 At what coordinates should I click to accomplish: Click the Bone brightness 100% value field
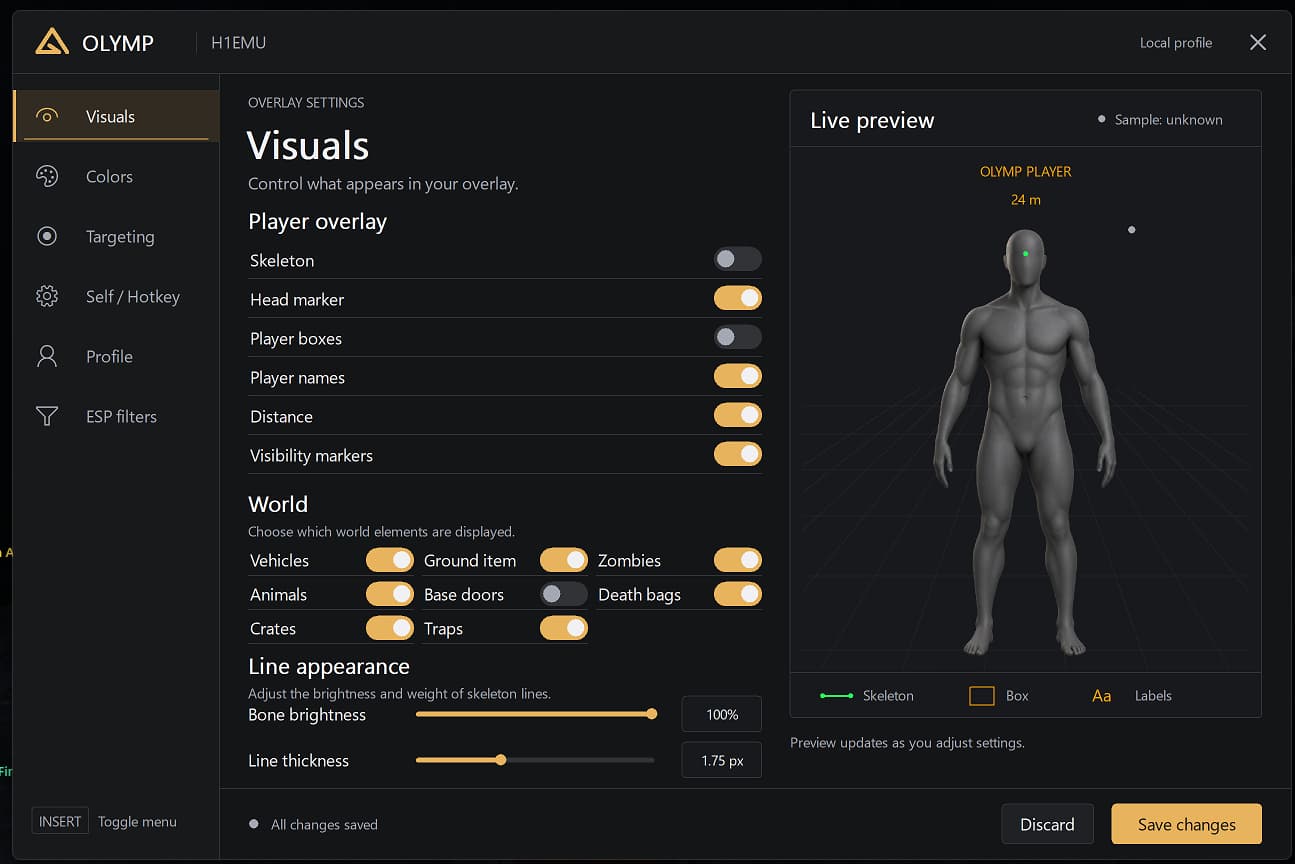point(721,714)
